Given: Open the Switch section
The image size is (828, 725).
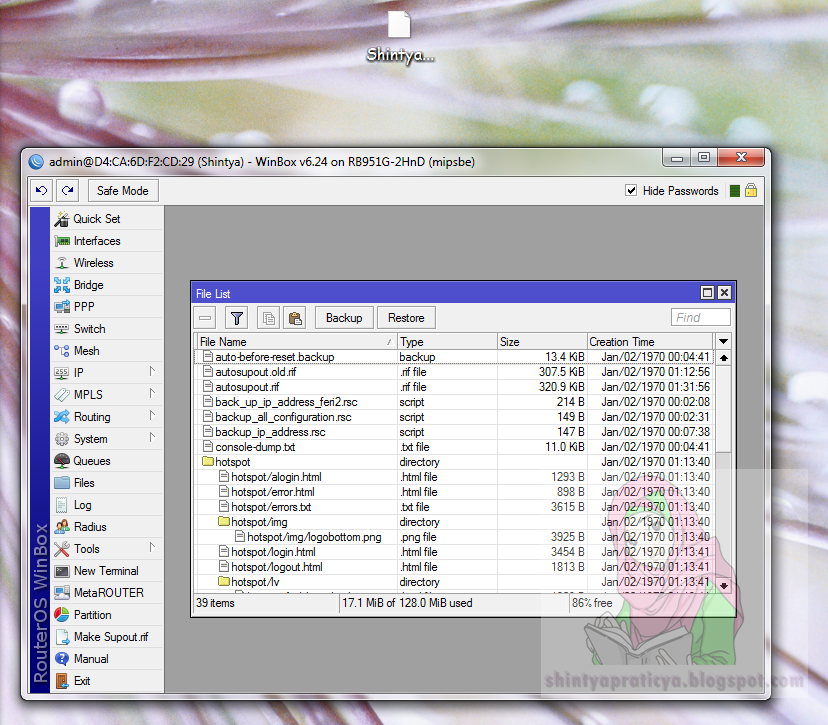Looking at the screenshot, I should (107, 329).
